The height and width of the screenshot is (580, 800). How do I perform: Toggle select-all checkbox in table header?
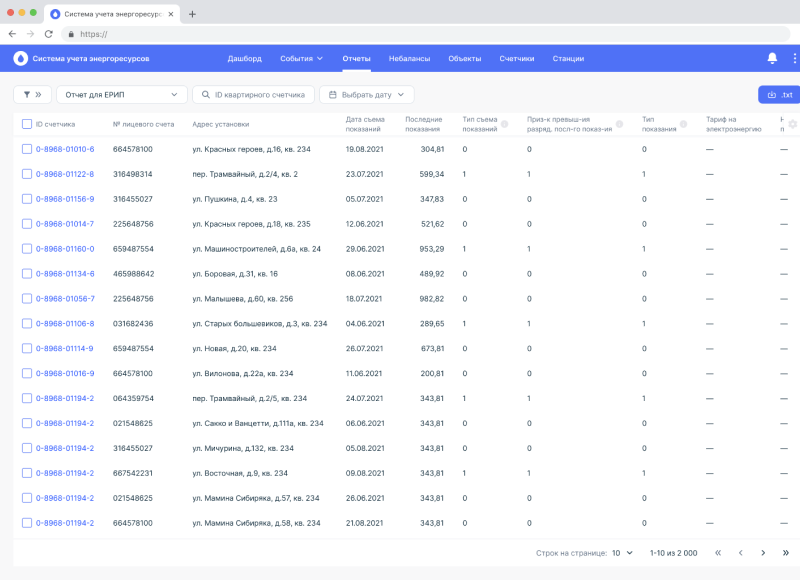27,124
